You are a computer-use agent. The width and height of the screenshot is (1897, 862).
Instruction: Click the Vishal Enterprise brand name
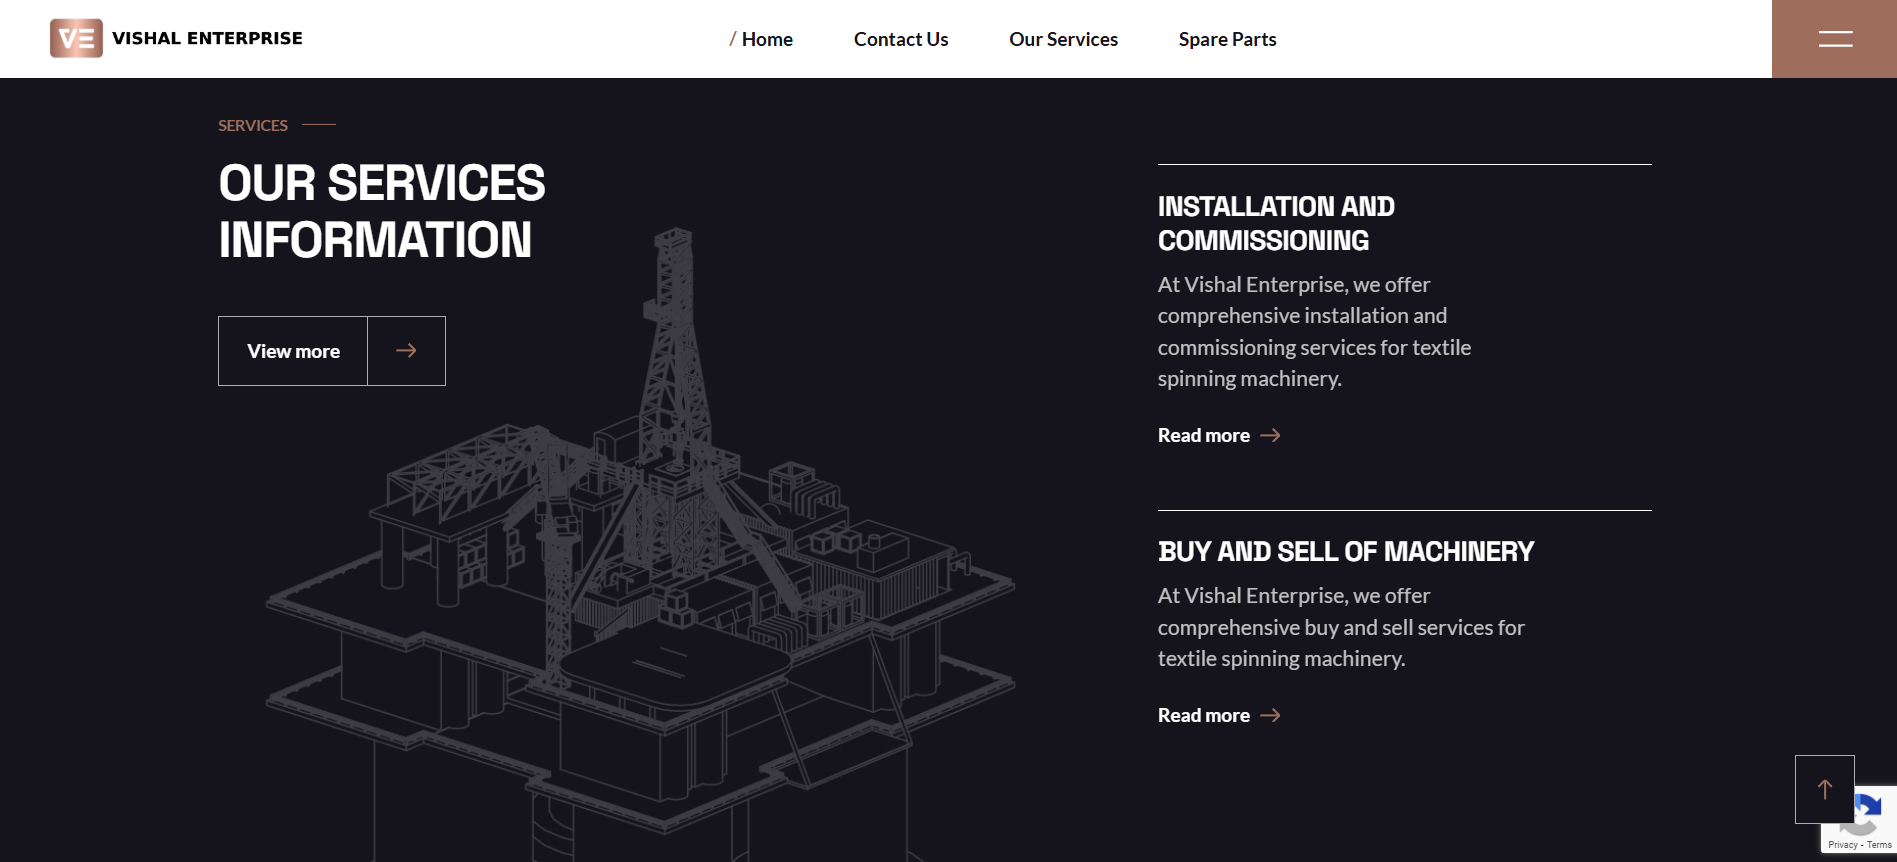click(207, 38)
